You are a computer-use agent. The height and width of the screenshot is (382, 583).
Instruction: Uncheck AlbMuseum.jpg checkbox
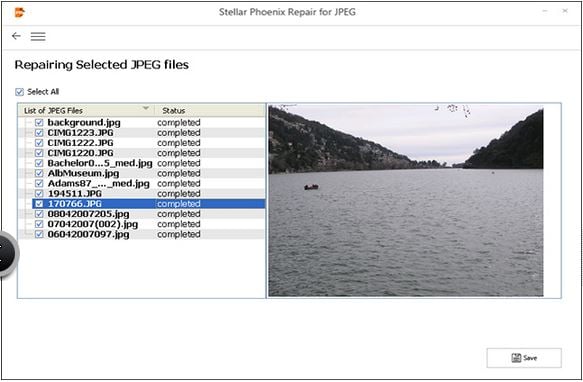click(39, 173)
